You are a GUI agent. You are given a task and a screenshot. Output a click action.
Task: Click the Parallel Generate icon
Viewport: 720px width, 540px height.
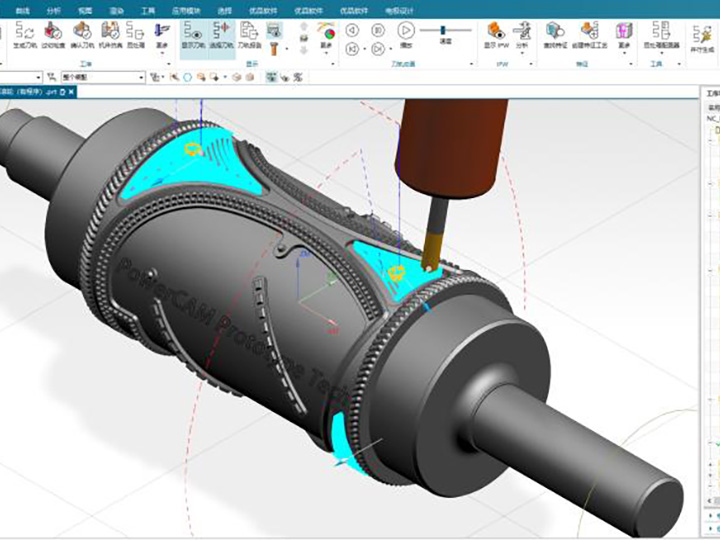702,38
